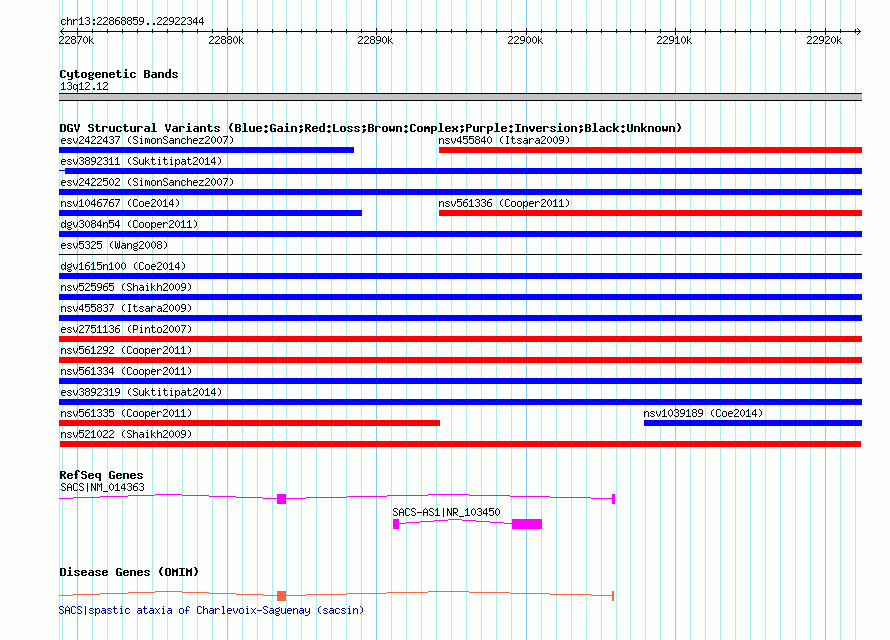890x640 pixels.
Task: Select the nsv561335 (Cooper2011) red bar
Action: pos(249,423)
